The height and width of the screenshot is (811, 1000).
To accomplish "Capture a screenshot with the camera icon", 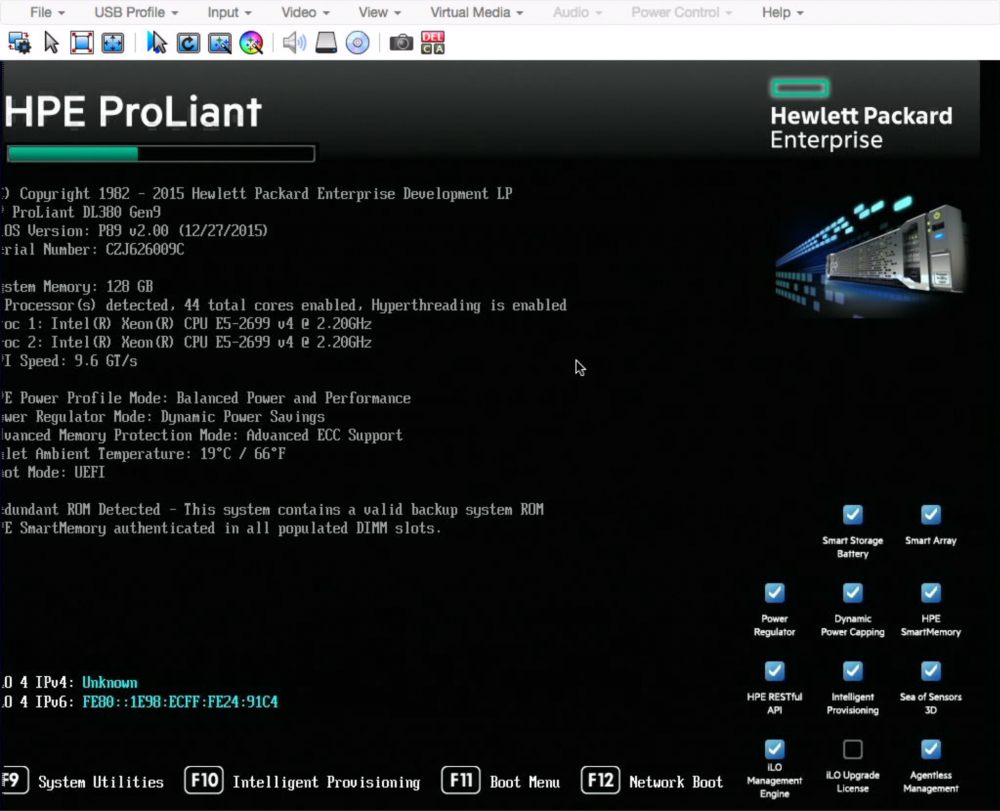I will 401,43.
